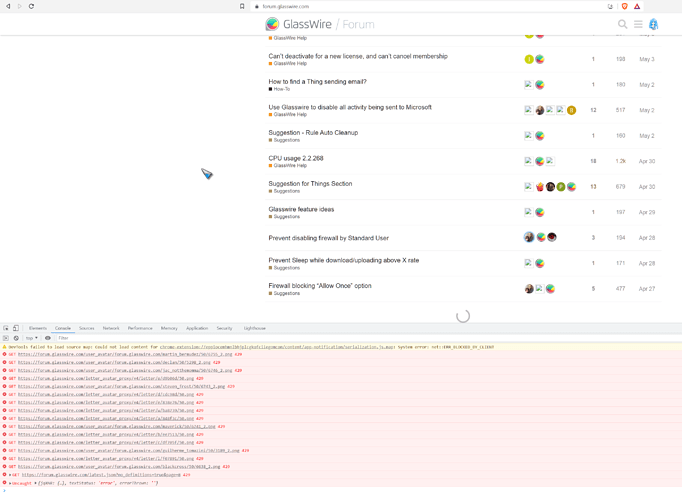
Task: Click the 'Apr 27' activity date
Action: (x=647, y=289)
